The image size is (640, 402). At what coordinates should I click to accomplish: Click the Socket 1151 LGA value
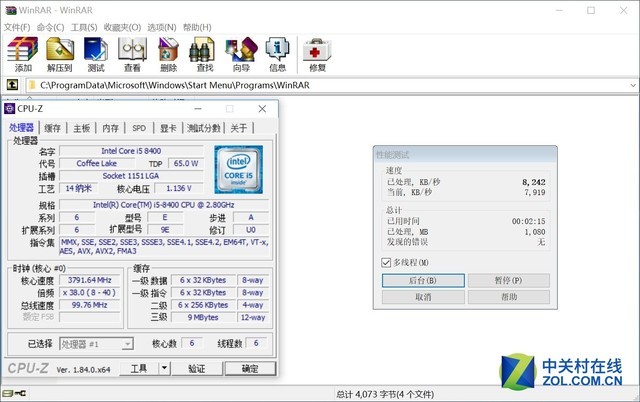(x=131, y=176)
